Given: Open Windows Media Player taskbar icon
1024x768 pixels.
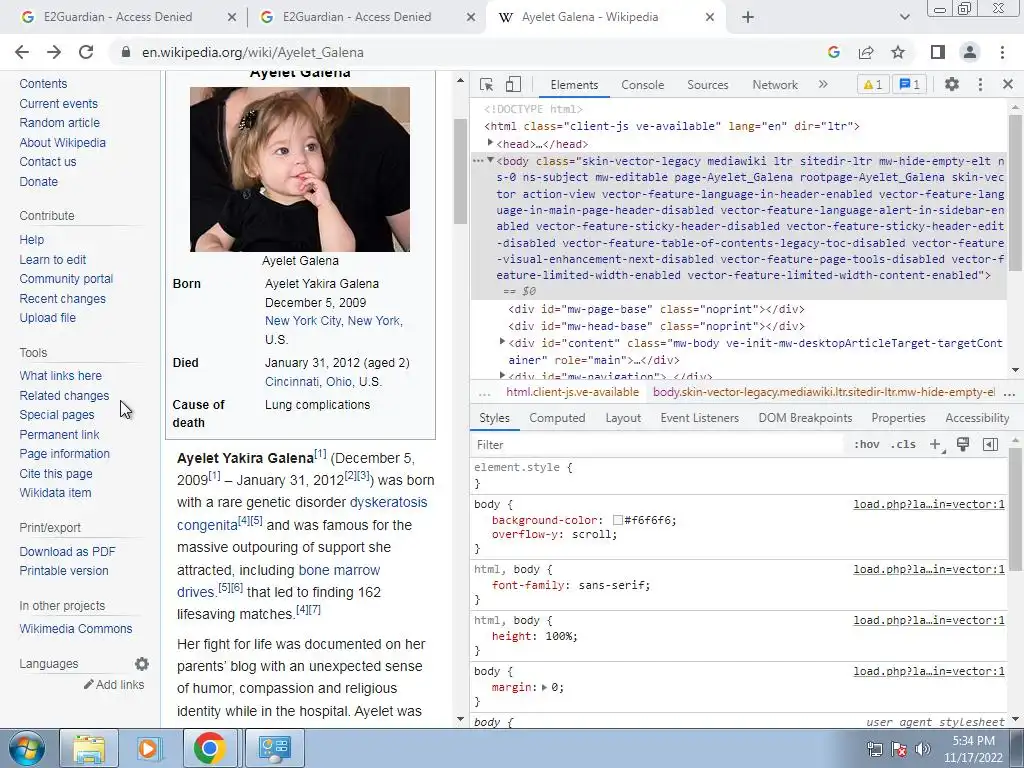Looking at the screenshot, I should tap(148, 748).
